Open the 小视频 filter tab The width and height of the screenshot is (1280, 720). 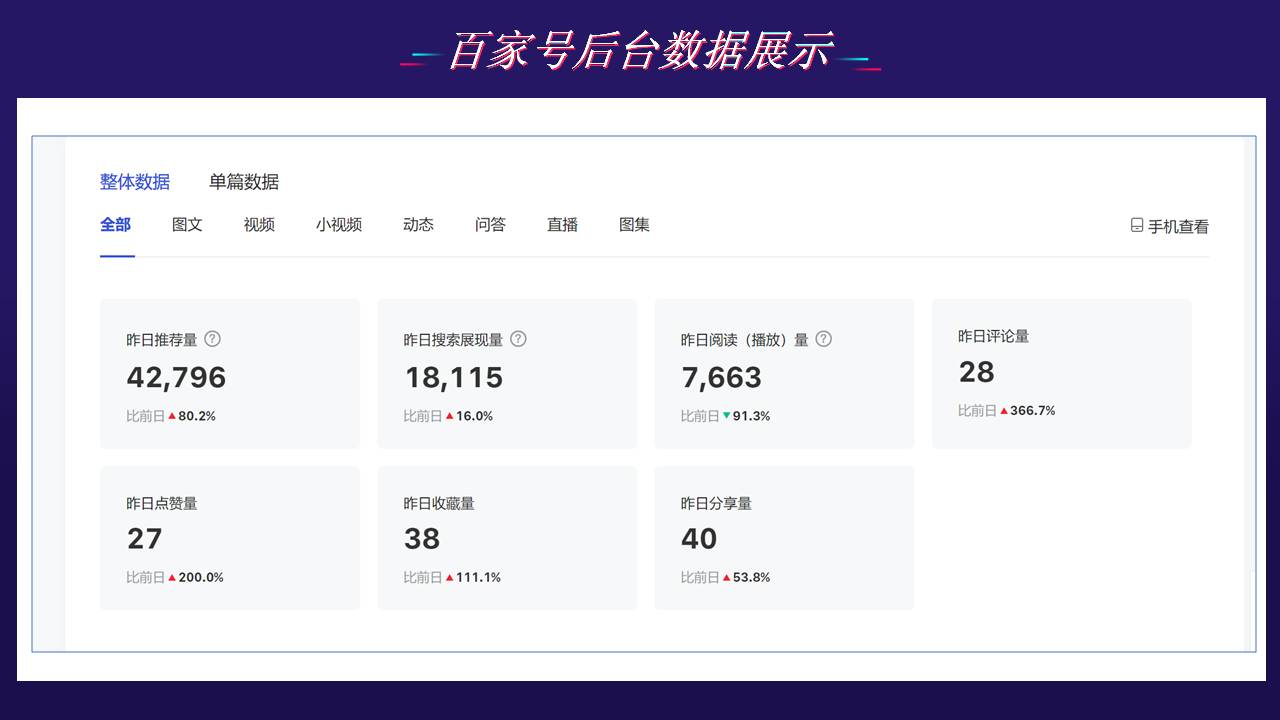(339, 225)
